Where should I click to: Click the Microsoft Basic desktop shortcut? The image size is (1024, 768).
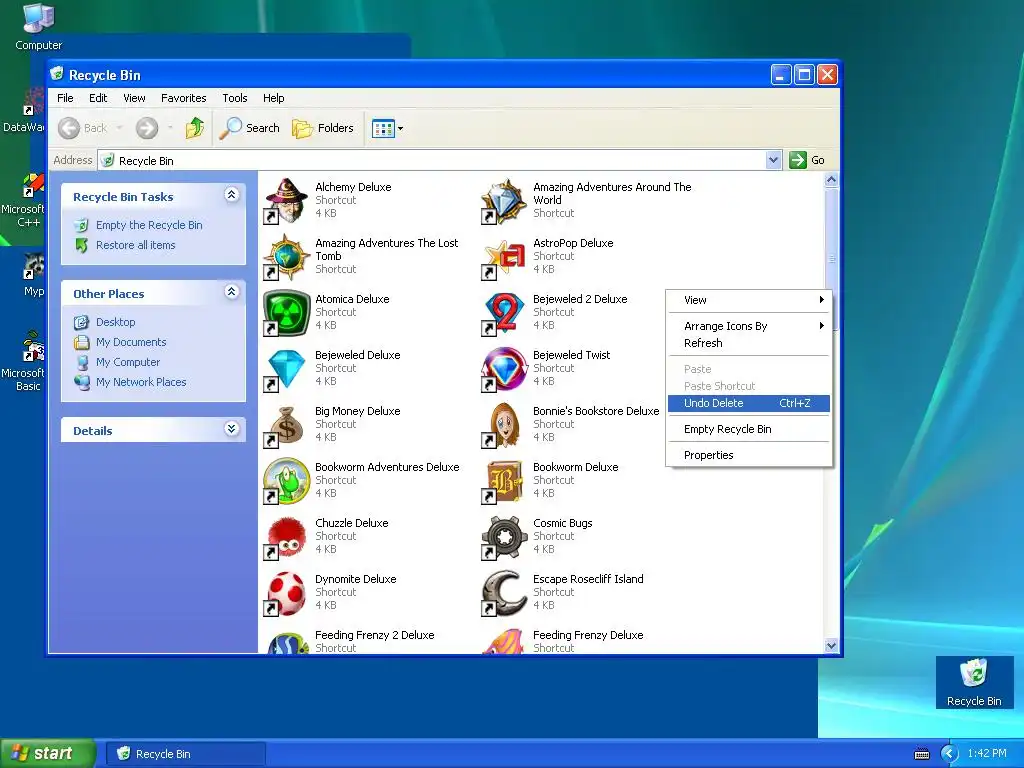coord(23,361)
